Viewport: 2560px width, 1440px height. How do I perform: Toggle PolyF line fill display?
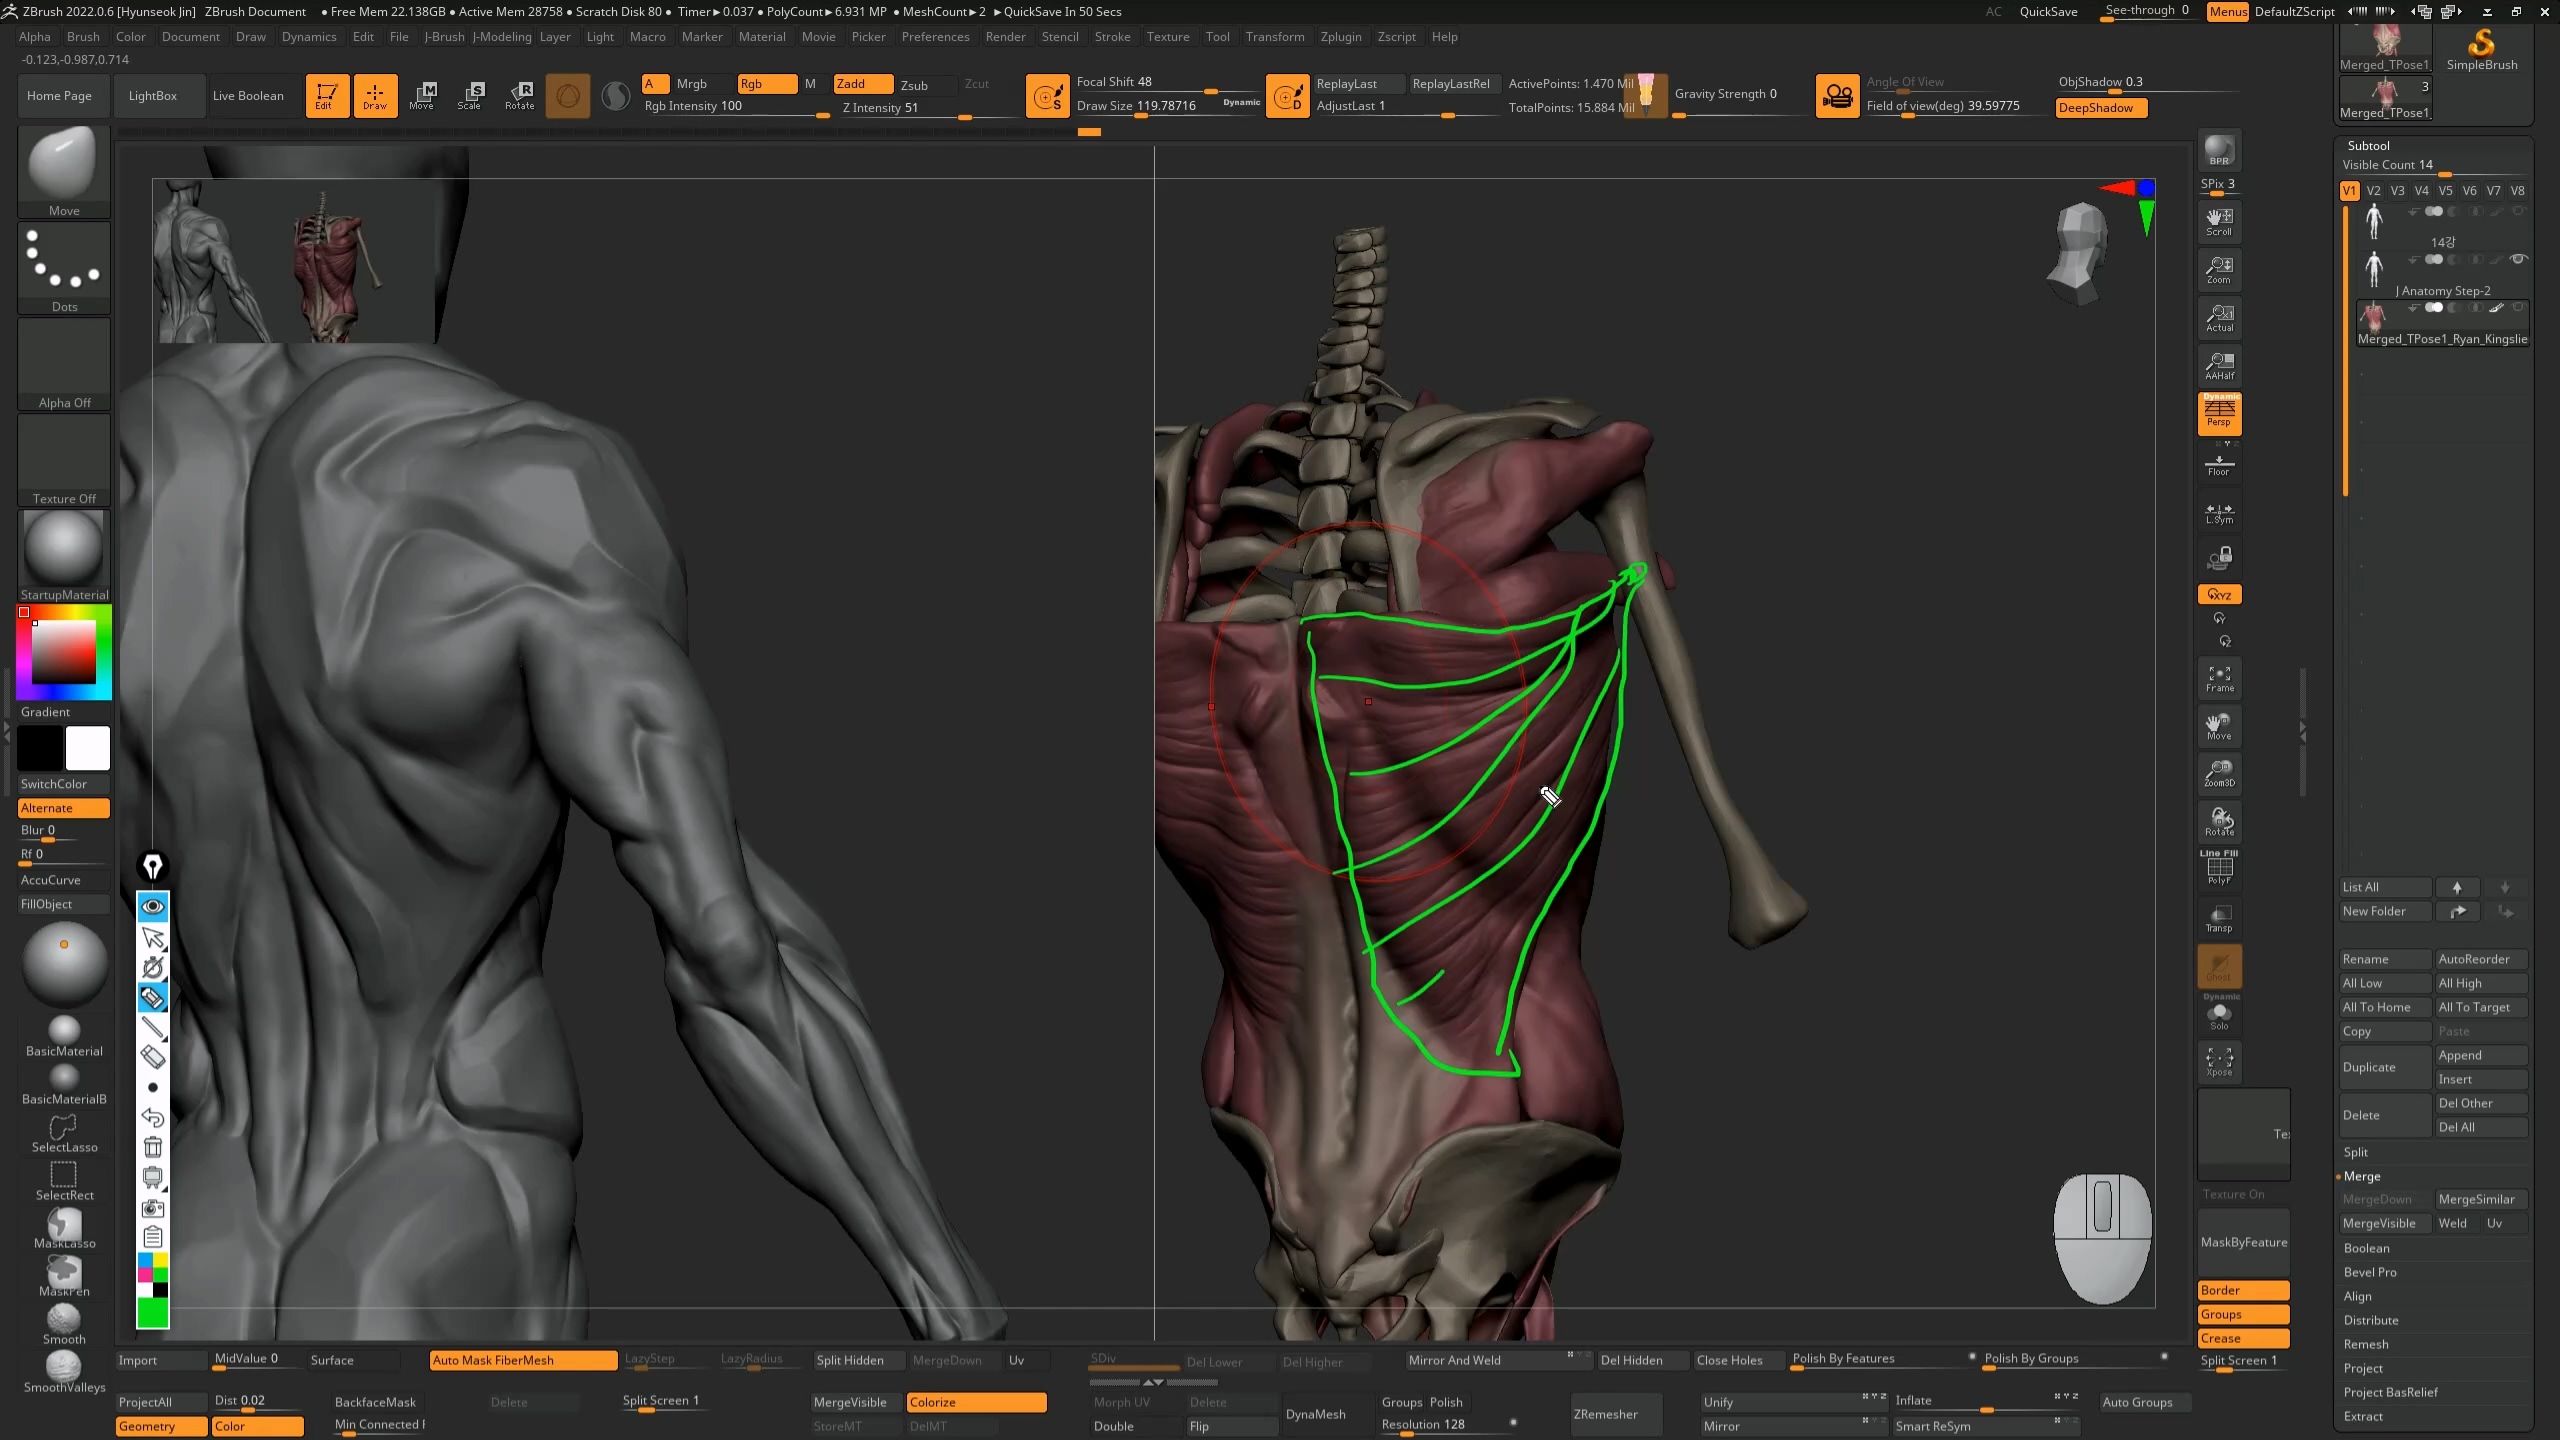pyautogui.click(x=2219, y=868)
